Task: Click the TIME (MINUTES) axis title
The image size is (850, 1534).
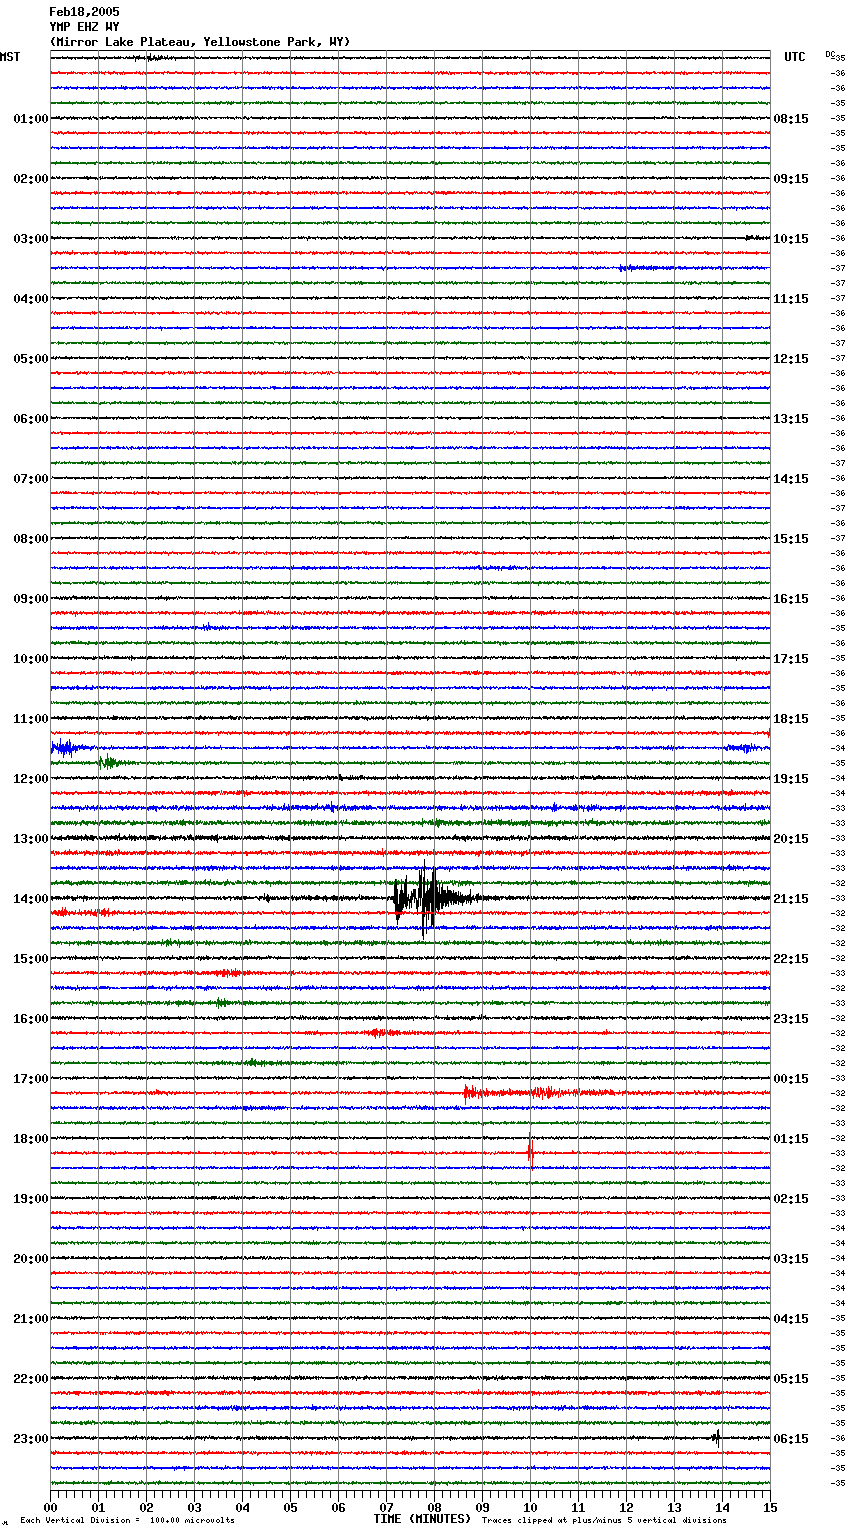Action: coord(422,1518)
